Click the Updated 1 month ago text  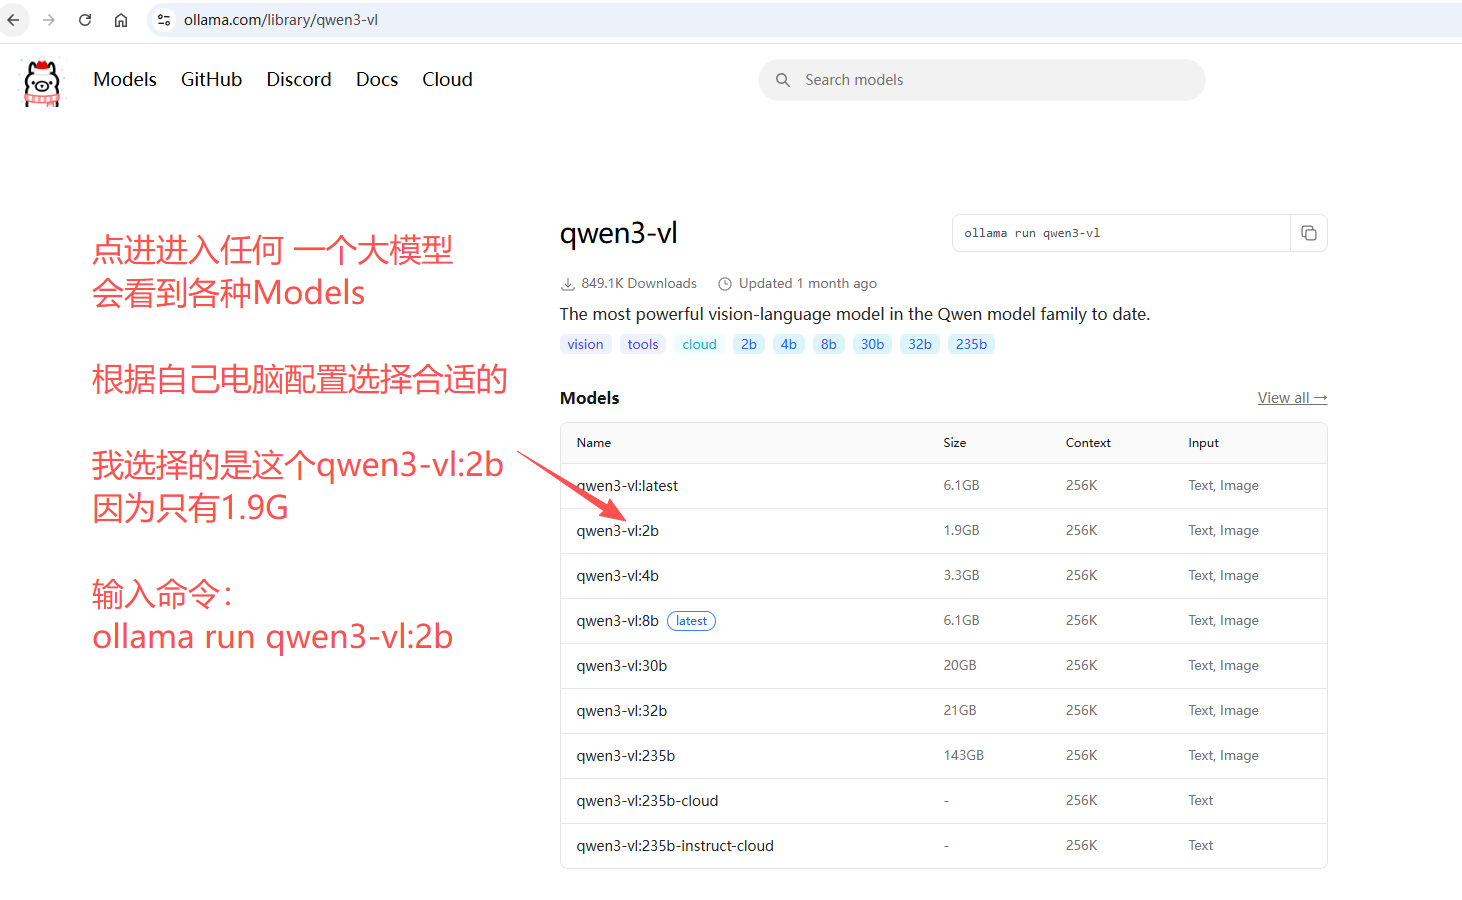tap(808, 284)
